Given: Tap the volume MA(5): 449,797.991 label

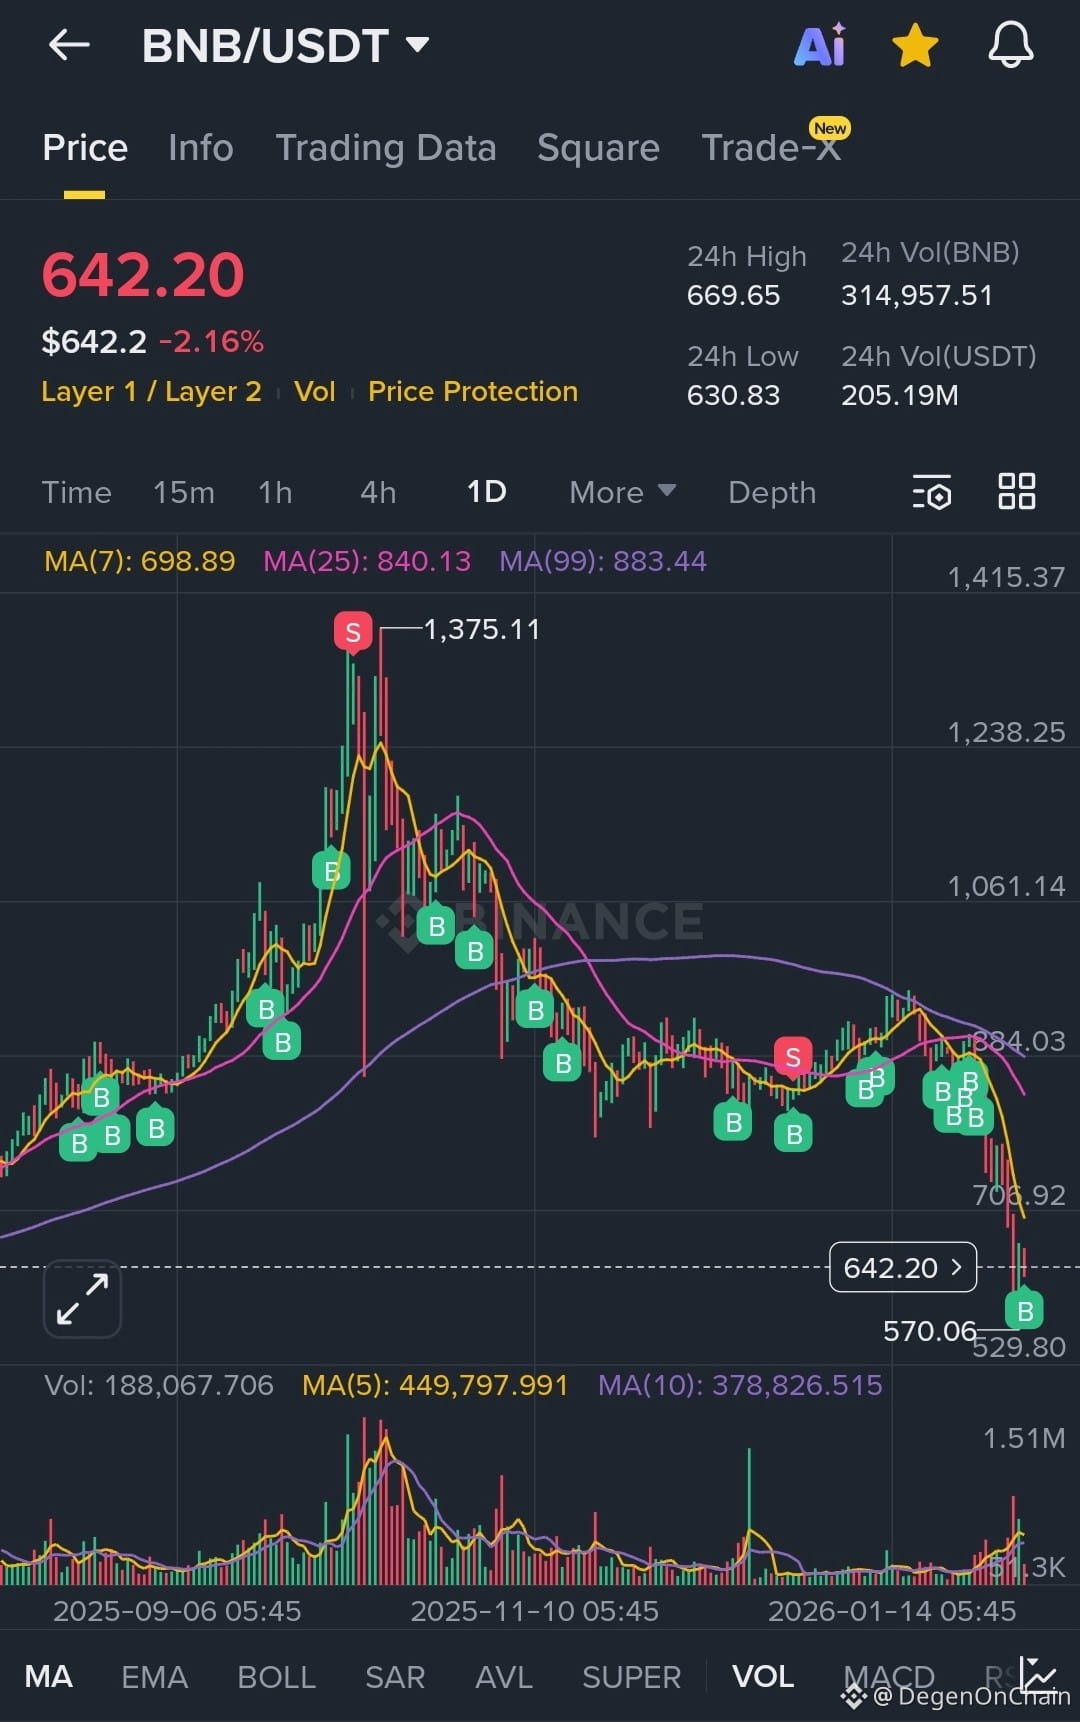Looking at the screenshot, I should [x=435, y=1385].
